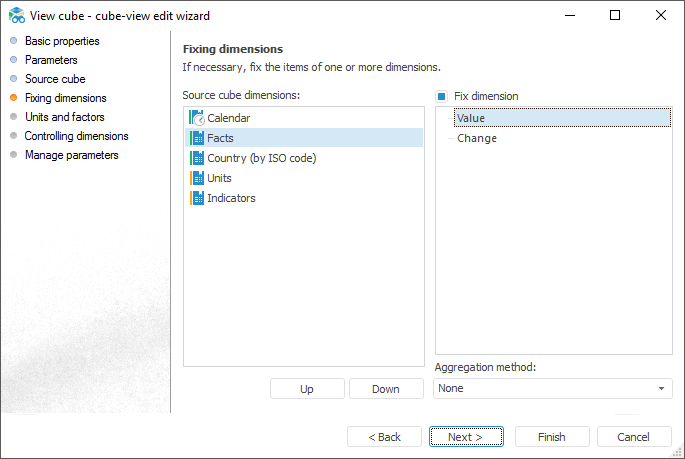Click the Units dimension icon
Viewport: 685px width, 459px height.
click(197, 178)
